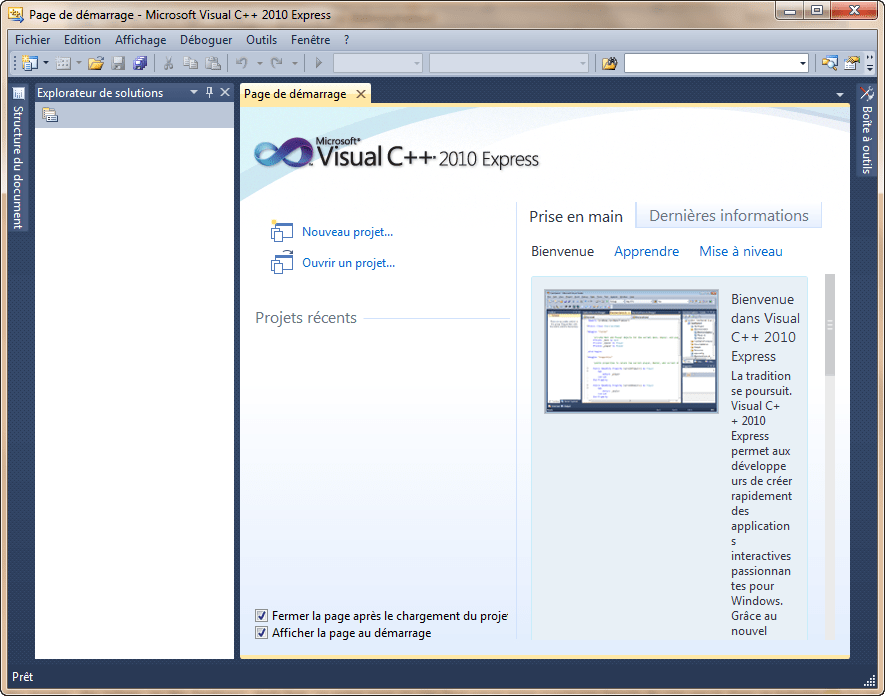Click the start page vertical scrollbar thumb
Screen dimensions: 885x696
(830, 325)
